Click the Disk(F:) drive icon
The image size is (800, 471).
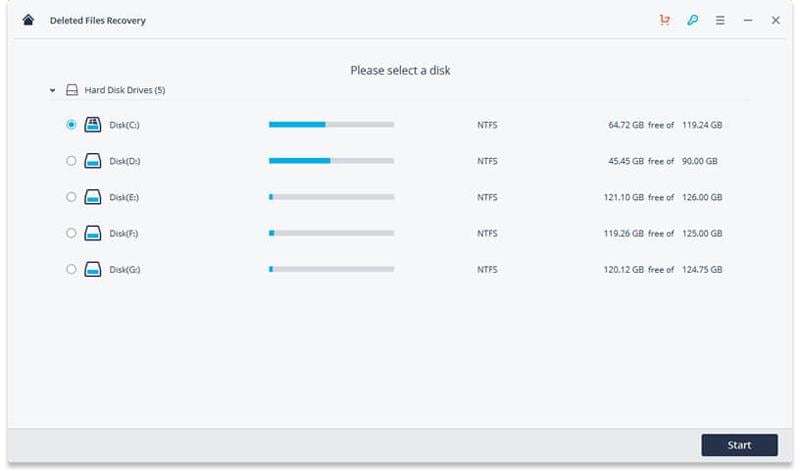click(x=93, y=233)
